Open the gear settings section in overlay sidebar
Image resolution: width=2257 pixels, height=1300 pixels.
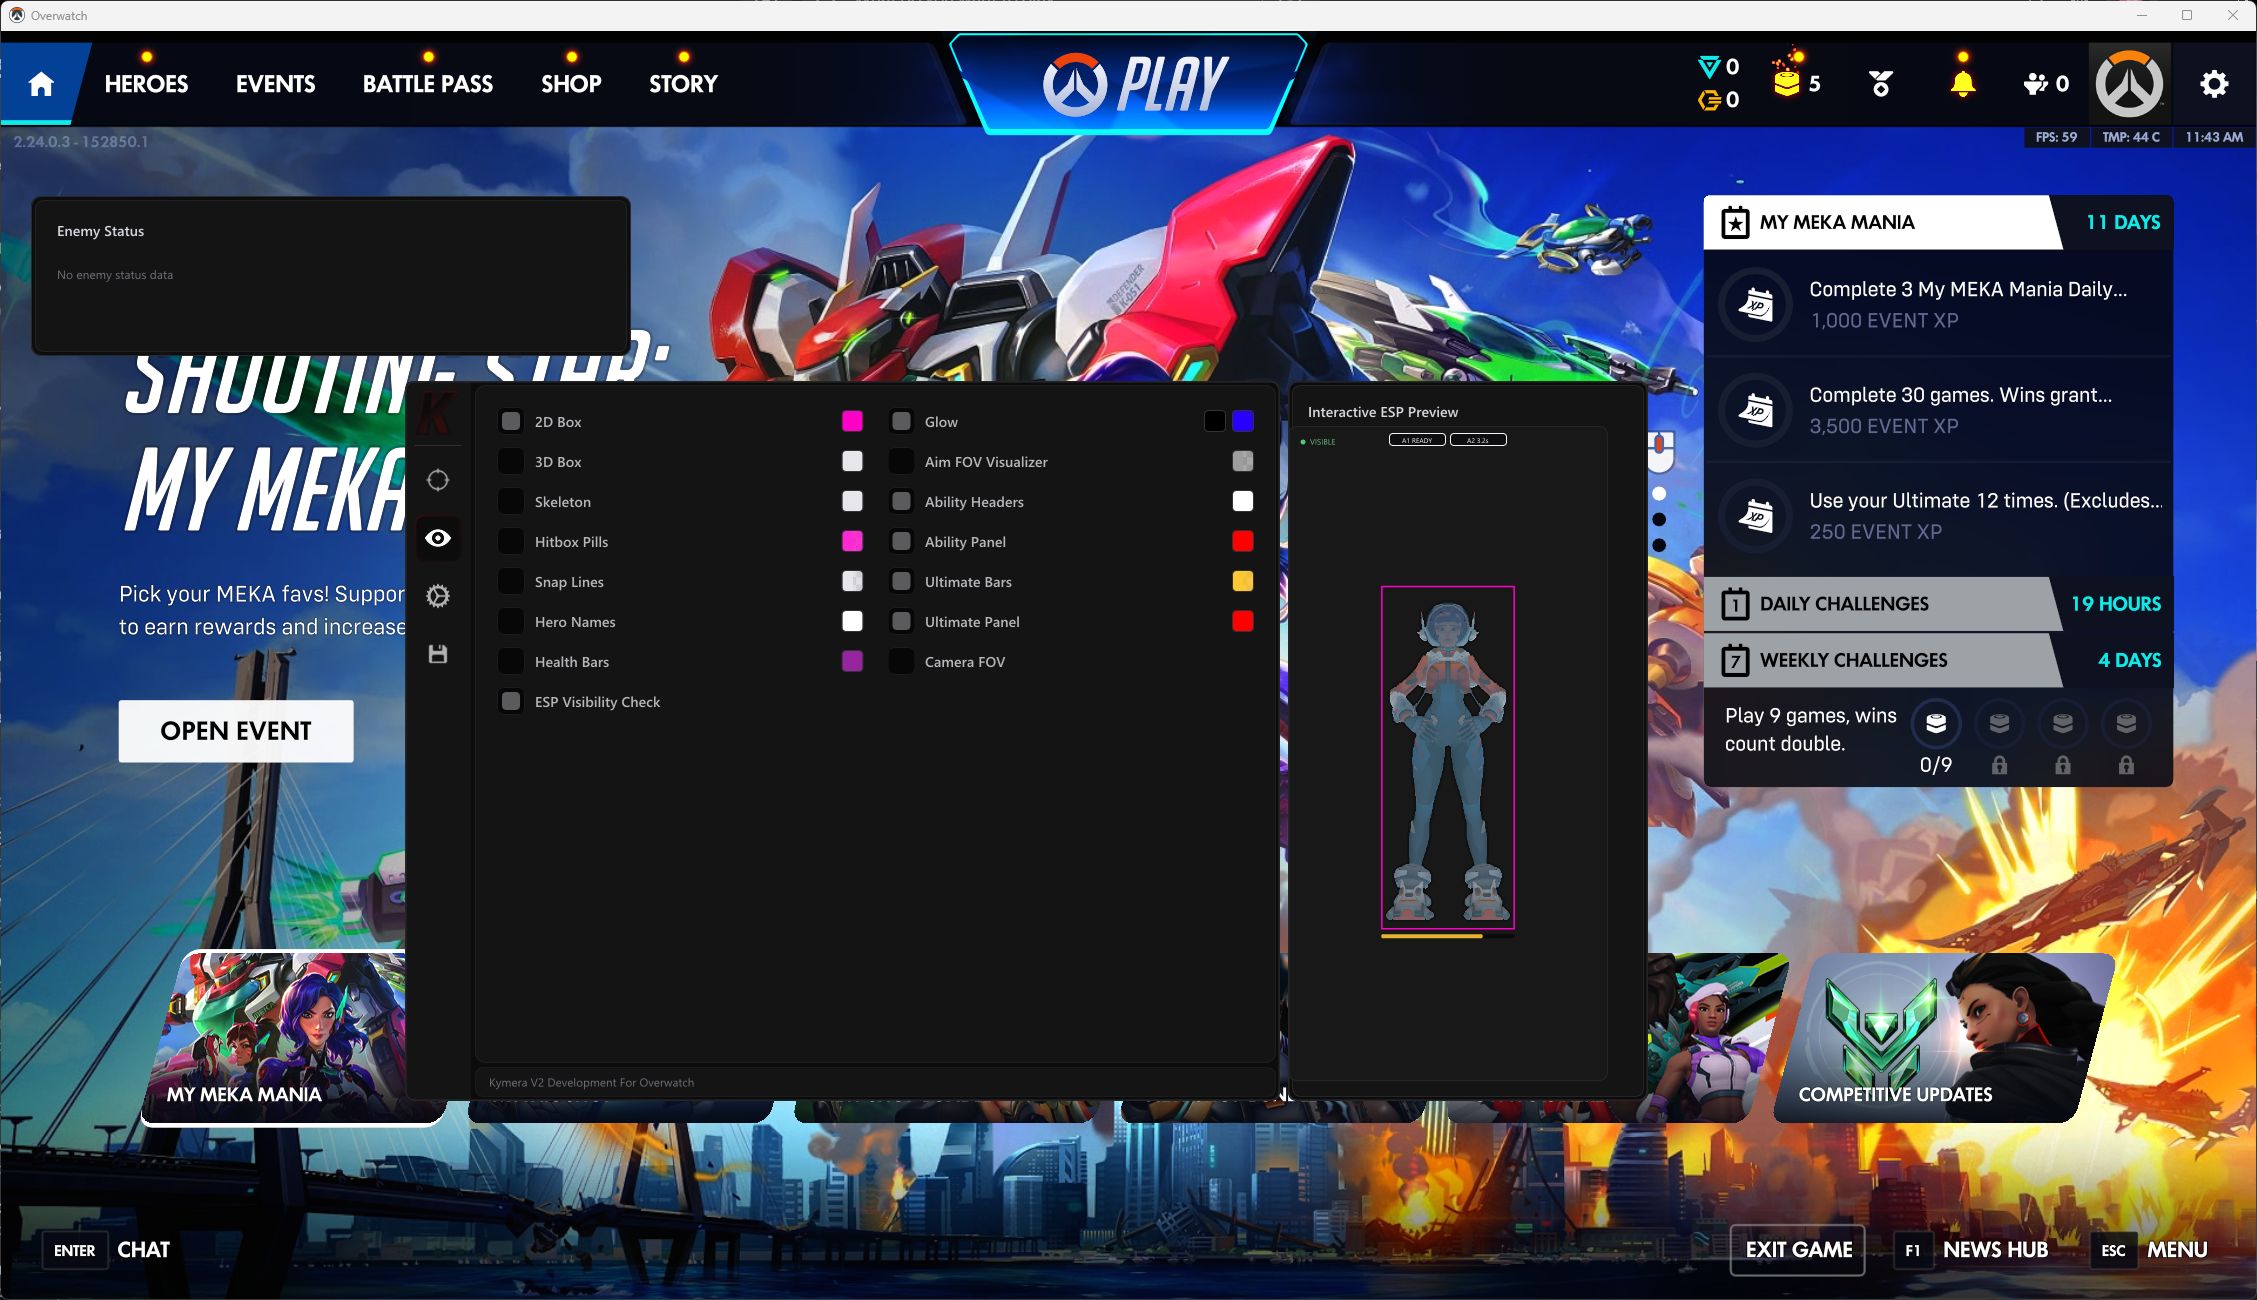tap(438, 596)
